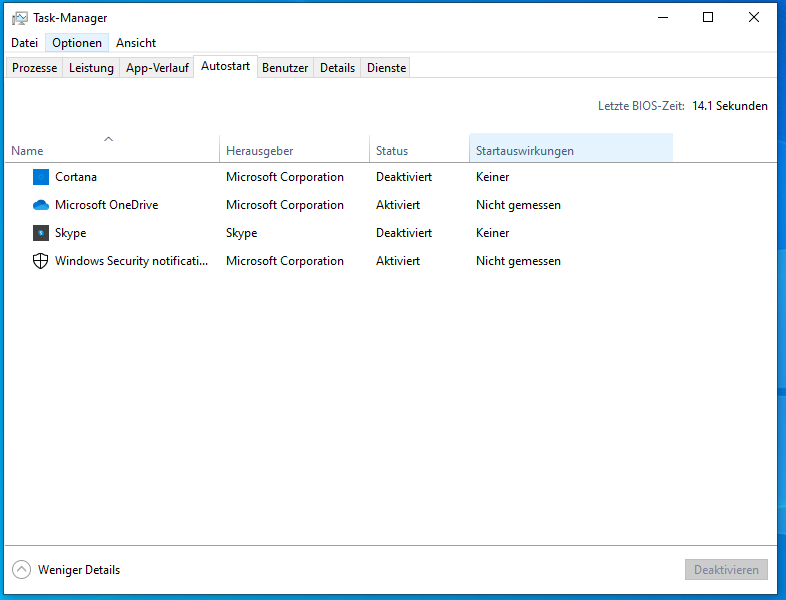Select the Skype entry name
The image size is (786, 600).
click(71, 233)
